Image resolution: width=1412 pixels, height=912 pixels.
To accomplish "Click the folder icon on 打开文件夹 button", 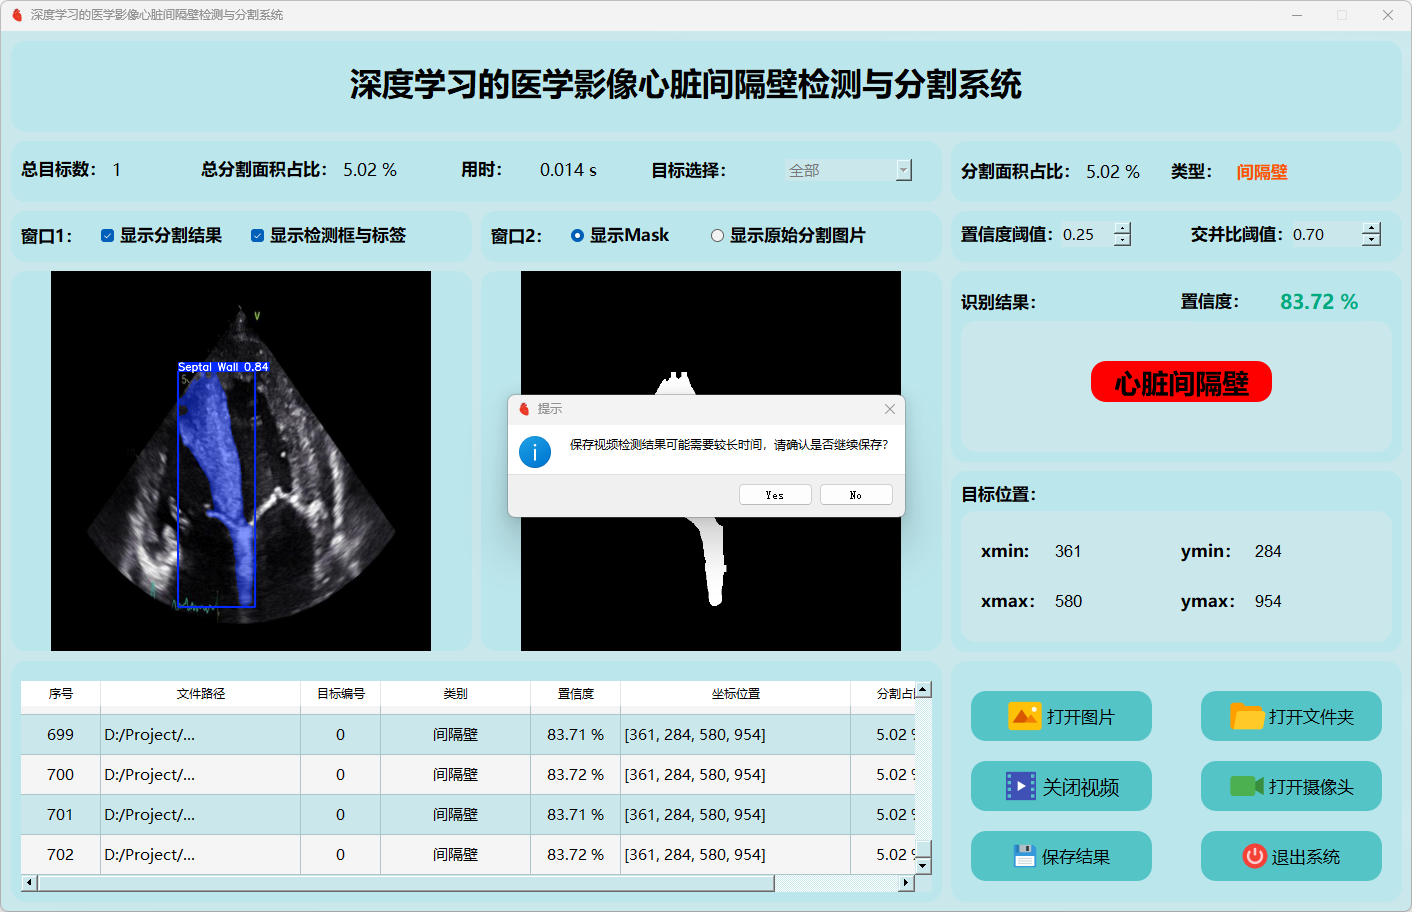I will click(1246, 716).
